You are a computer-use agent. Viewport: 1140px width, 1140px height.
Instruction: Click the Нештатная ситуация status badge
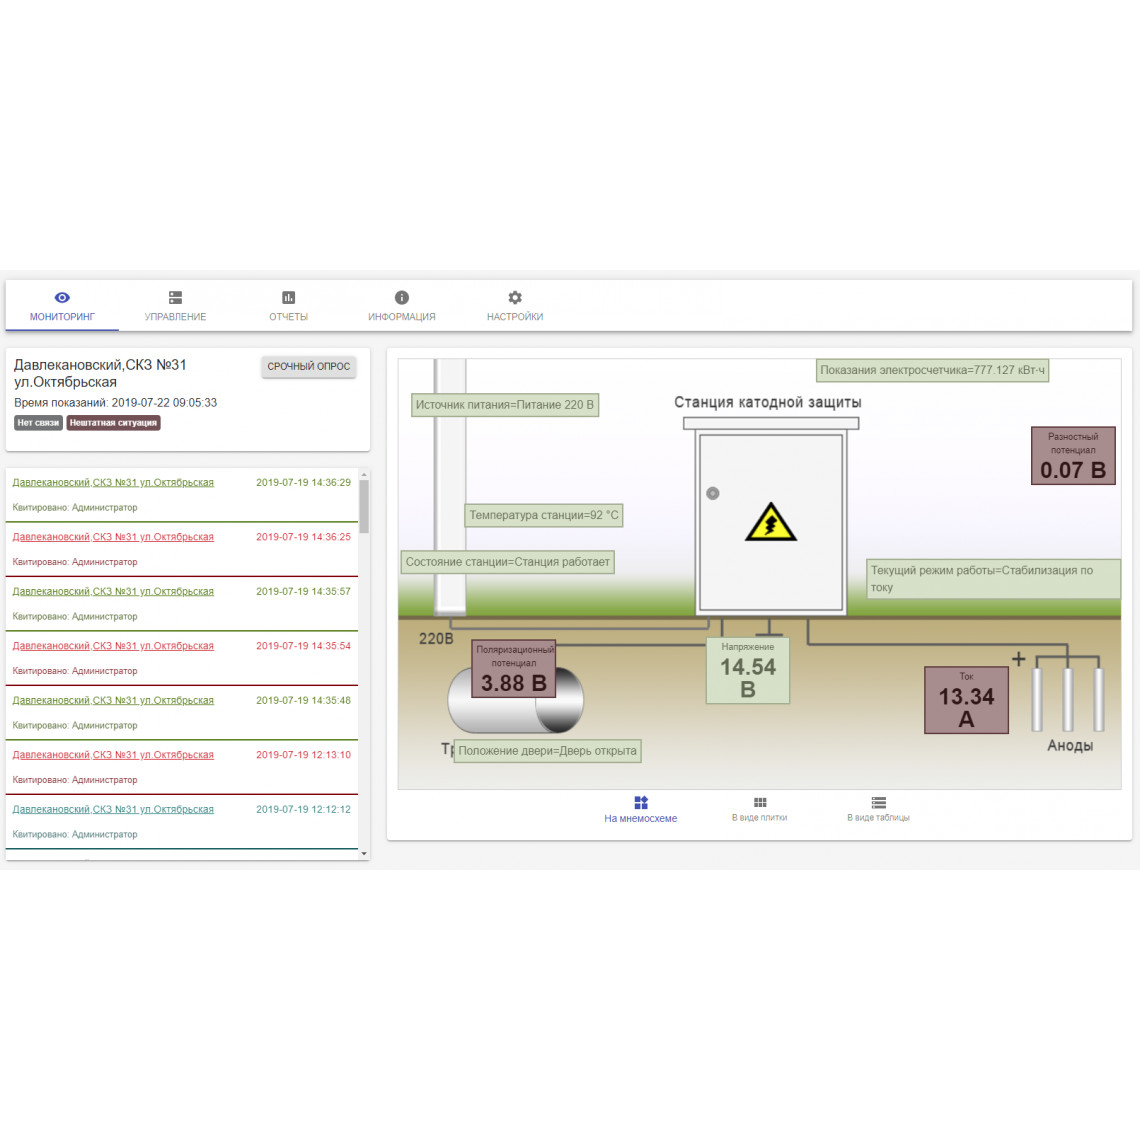click(113, 422)
